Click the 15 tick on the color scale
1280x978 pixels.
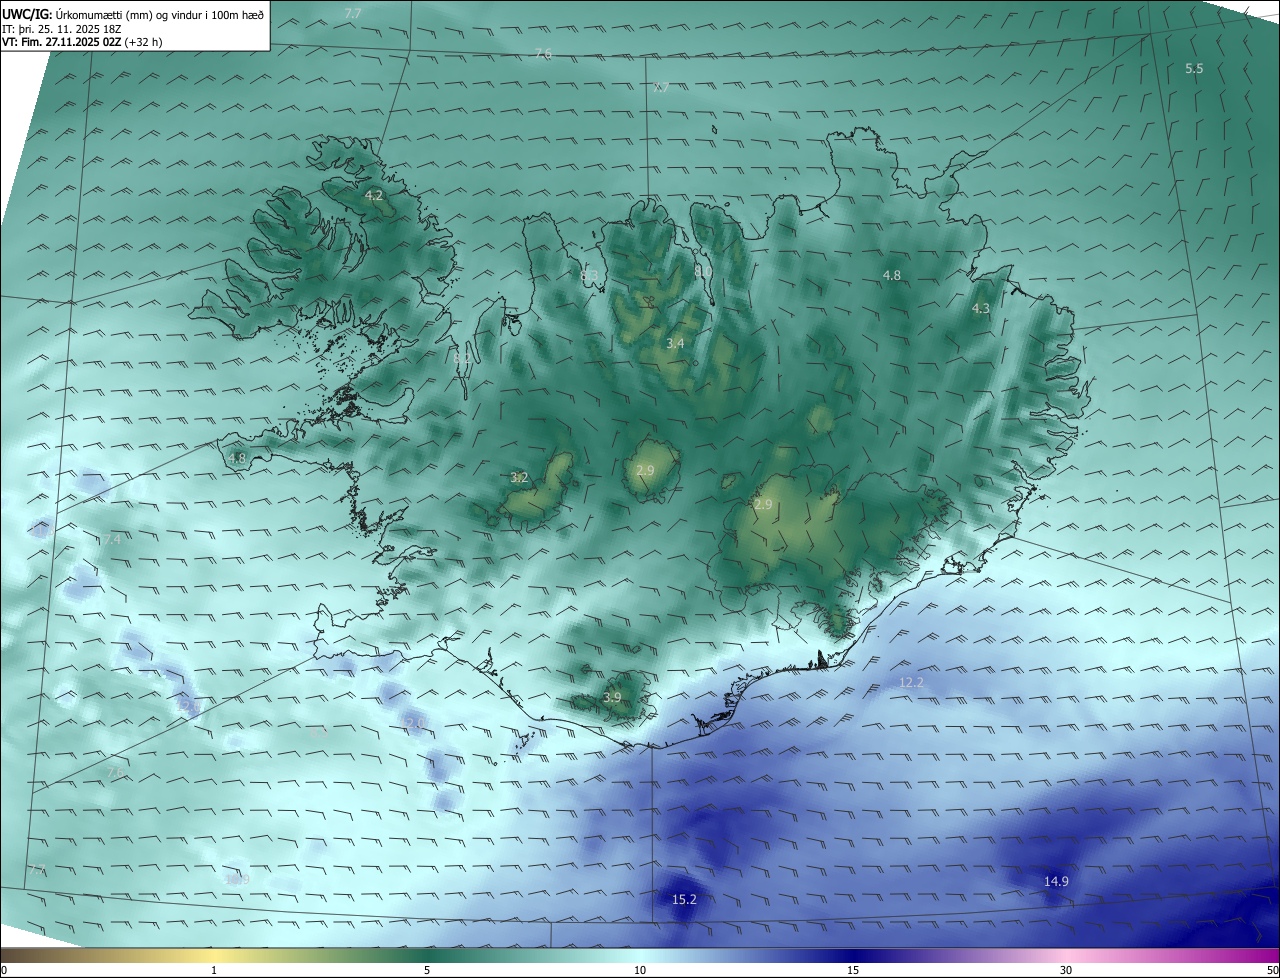[853, 970]
